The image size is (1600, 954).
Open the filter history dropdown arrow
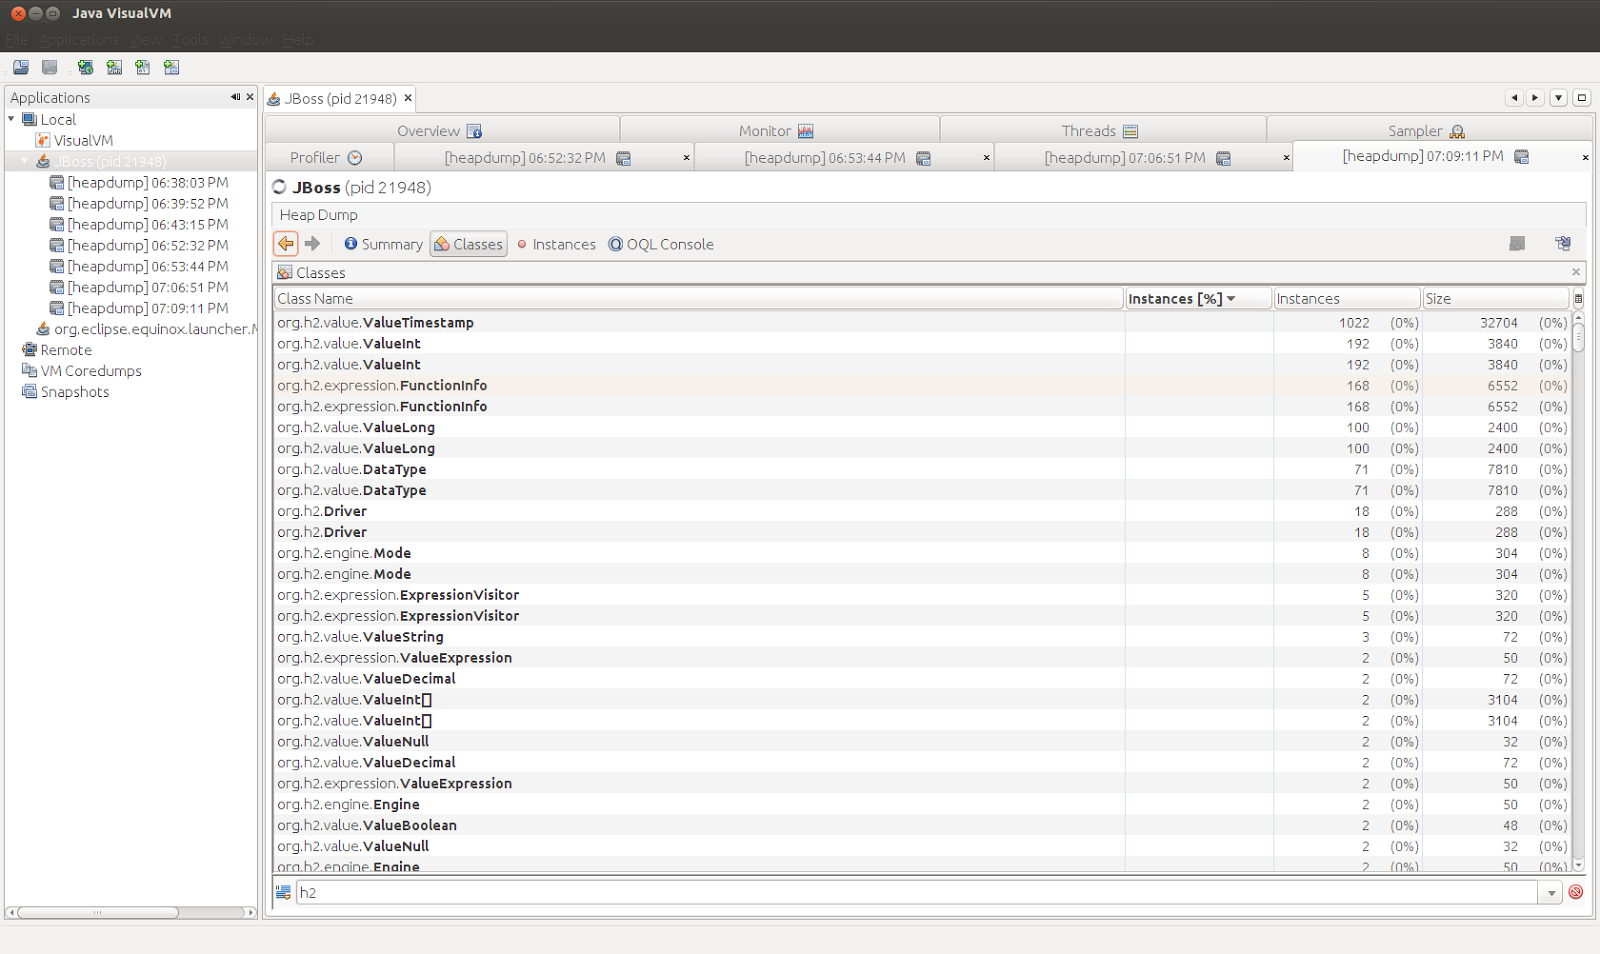click(x=1552, y=892)
